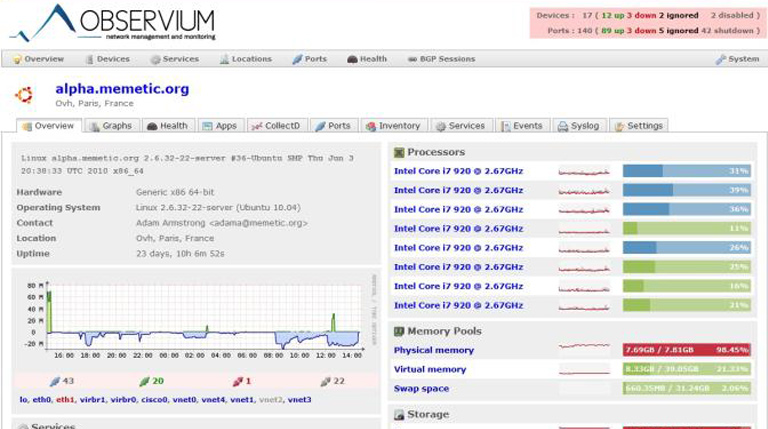
Task: Open the Devices menu
Action: coord(108,59)
